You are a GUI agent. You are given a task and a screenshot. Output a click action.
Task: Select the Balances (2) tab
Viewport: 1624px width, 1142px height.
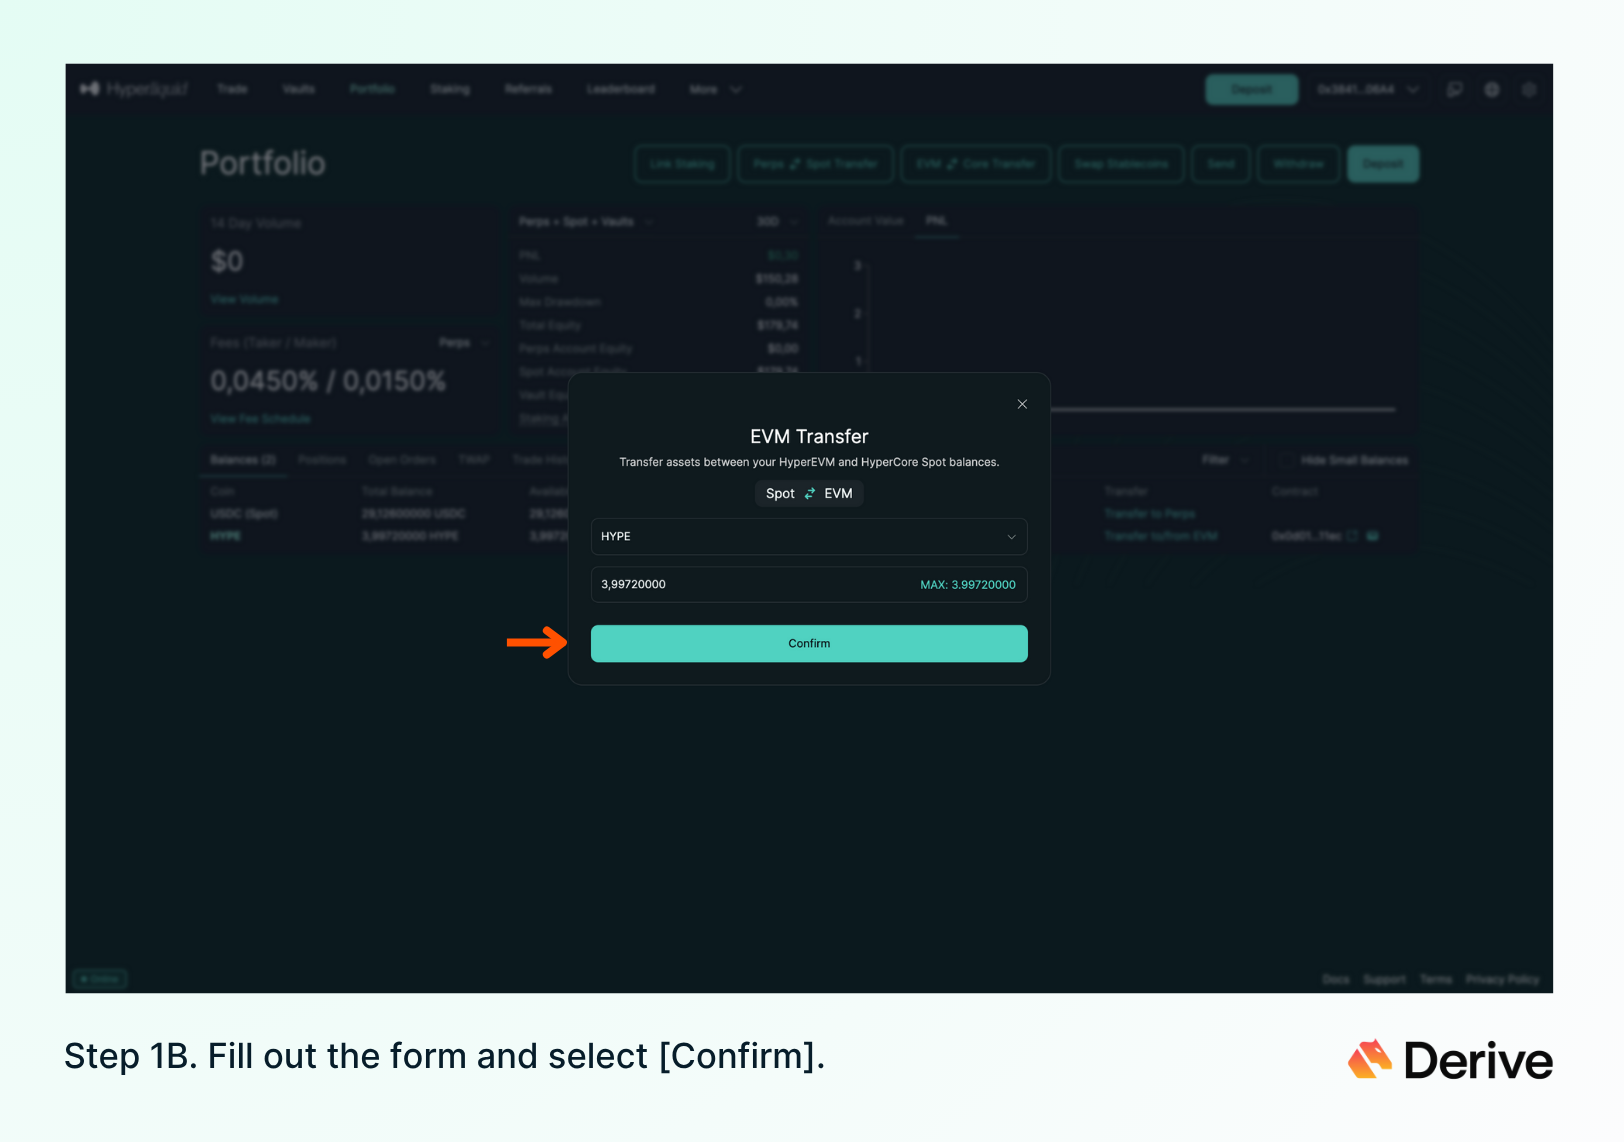click(243, 460)
